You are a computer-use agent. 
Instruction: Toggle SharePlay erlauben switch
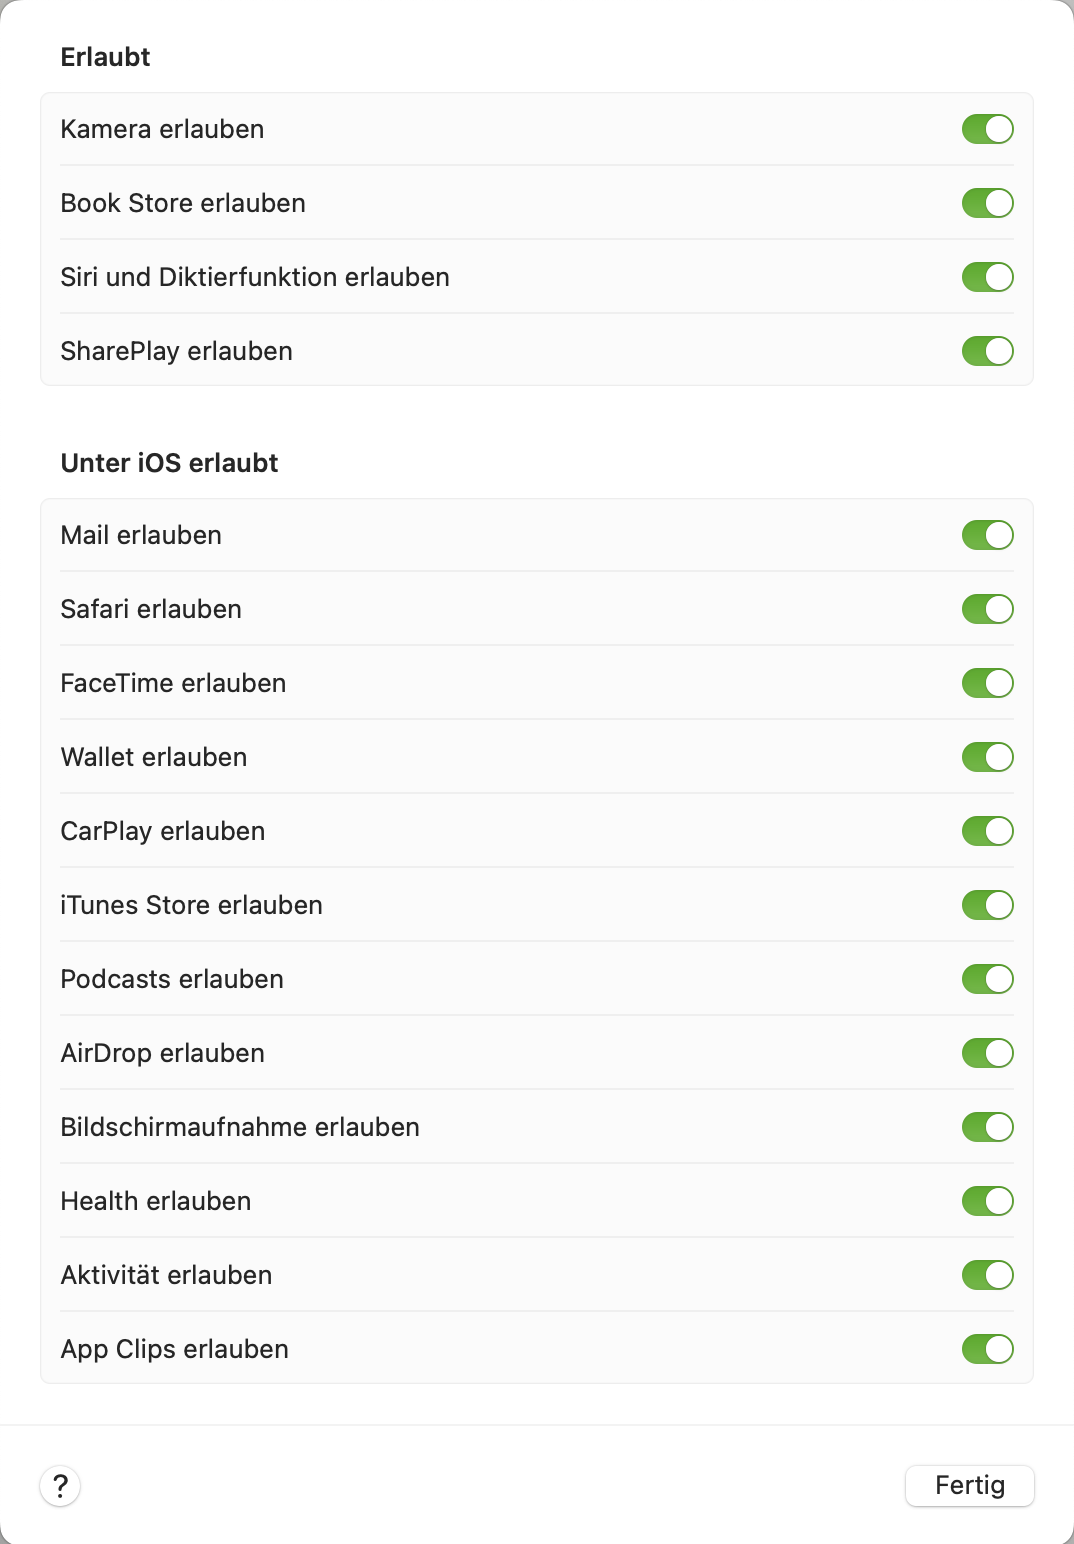pos(987,351)
